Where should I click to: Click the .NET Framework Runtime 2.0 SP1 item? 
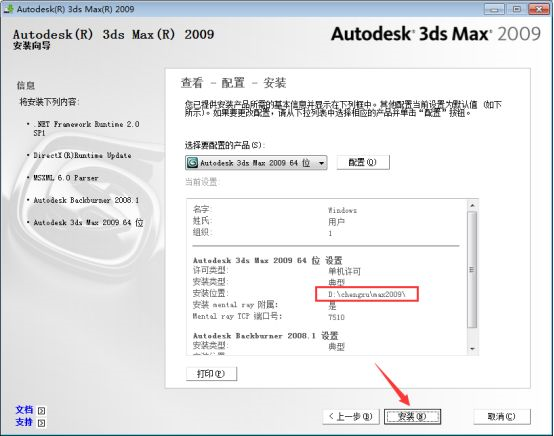86,129
